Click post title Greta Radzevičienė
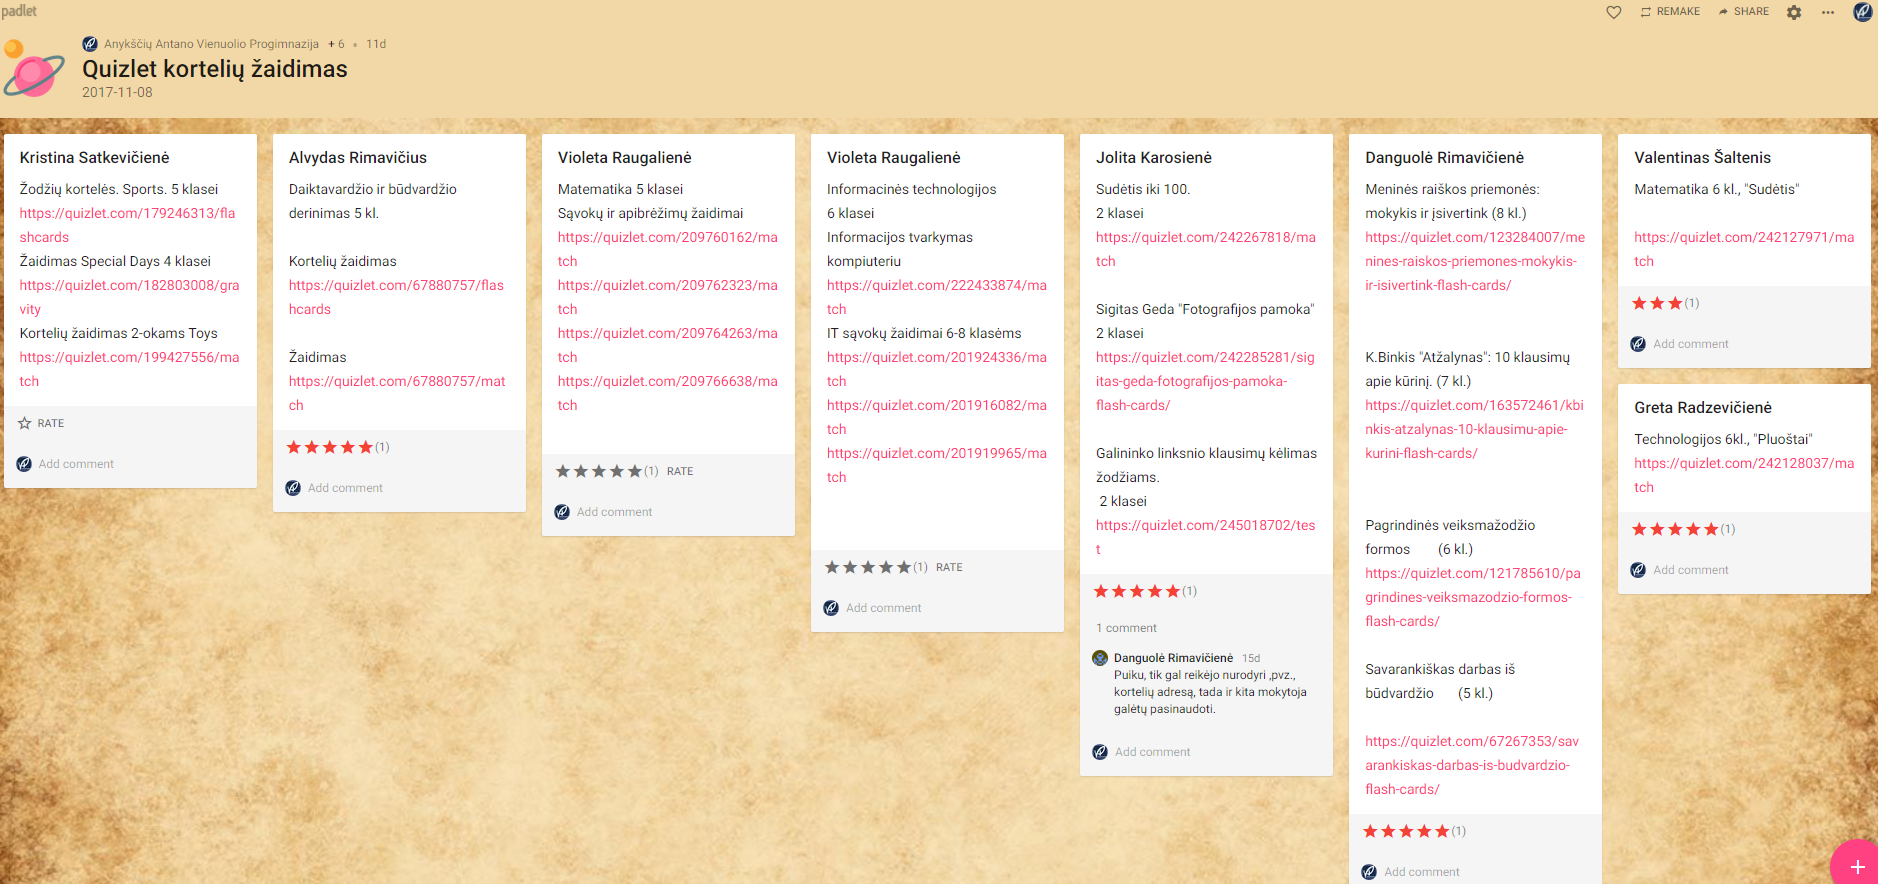 [1702, 408]
